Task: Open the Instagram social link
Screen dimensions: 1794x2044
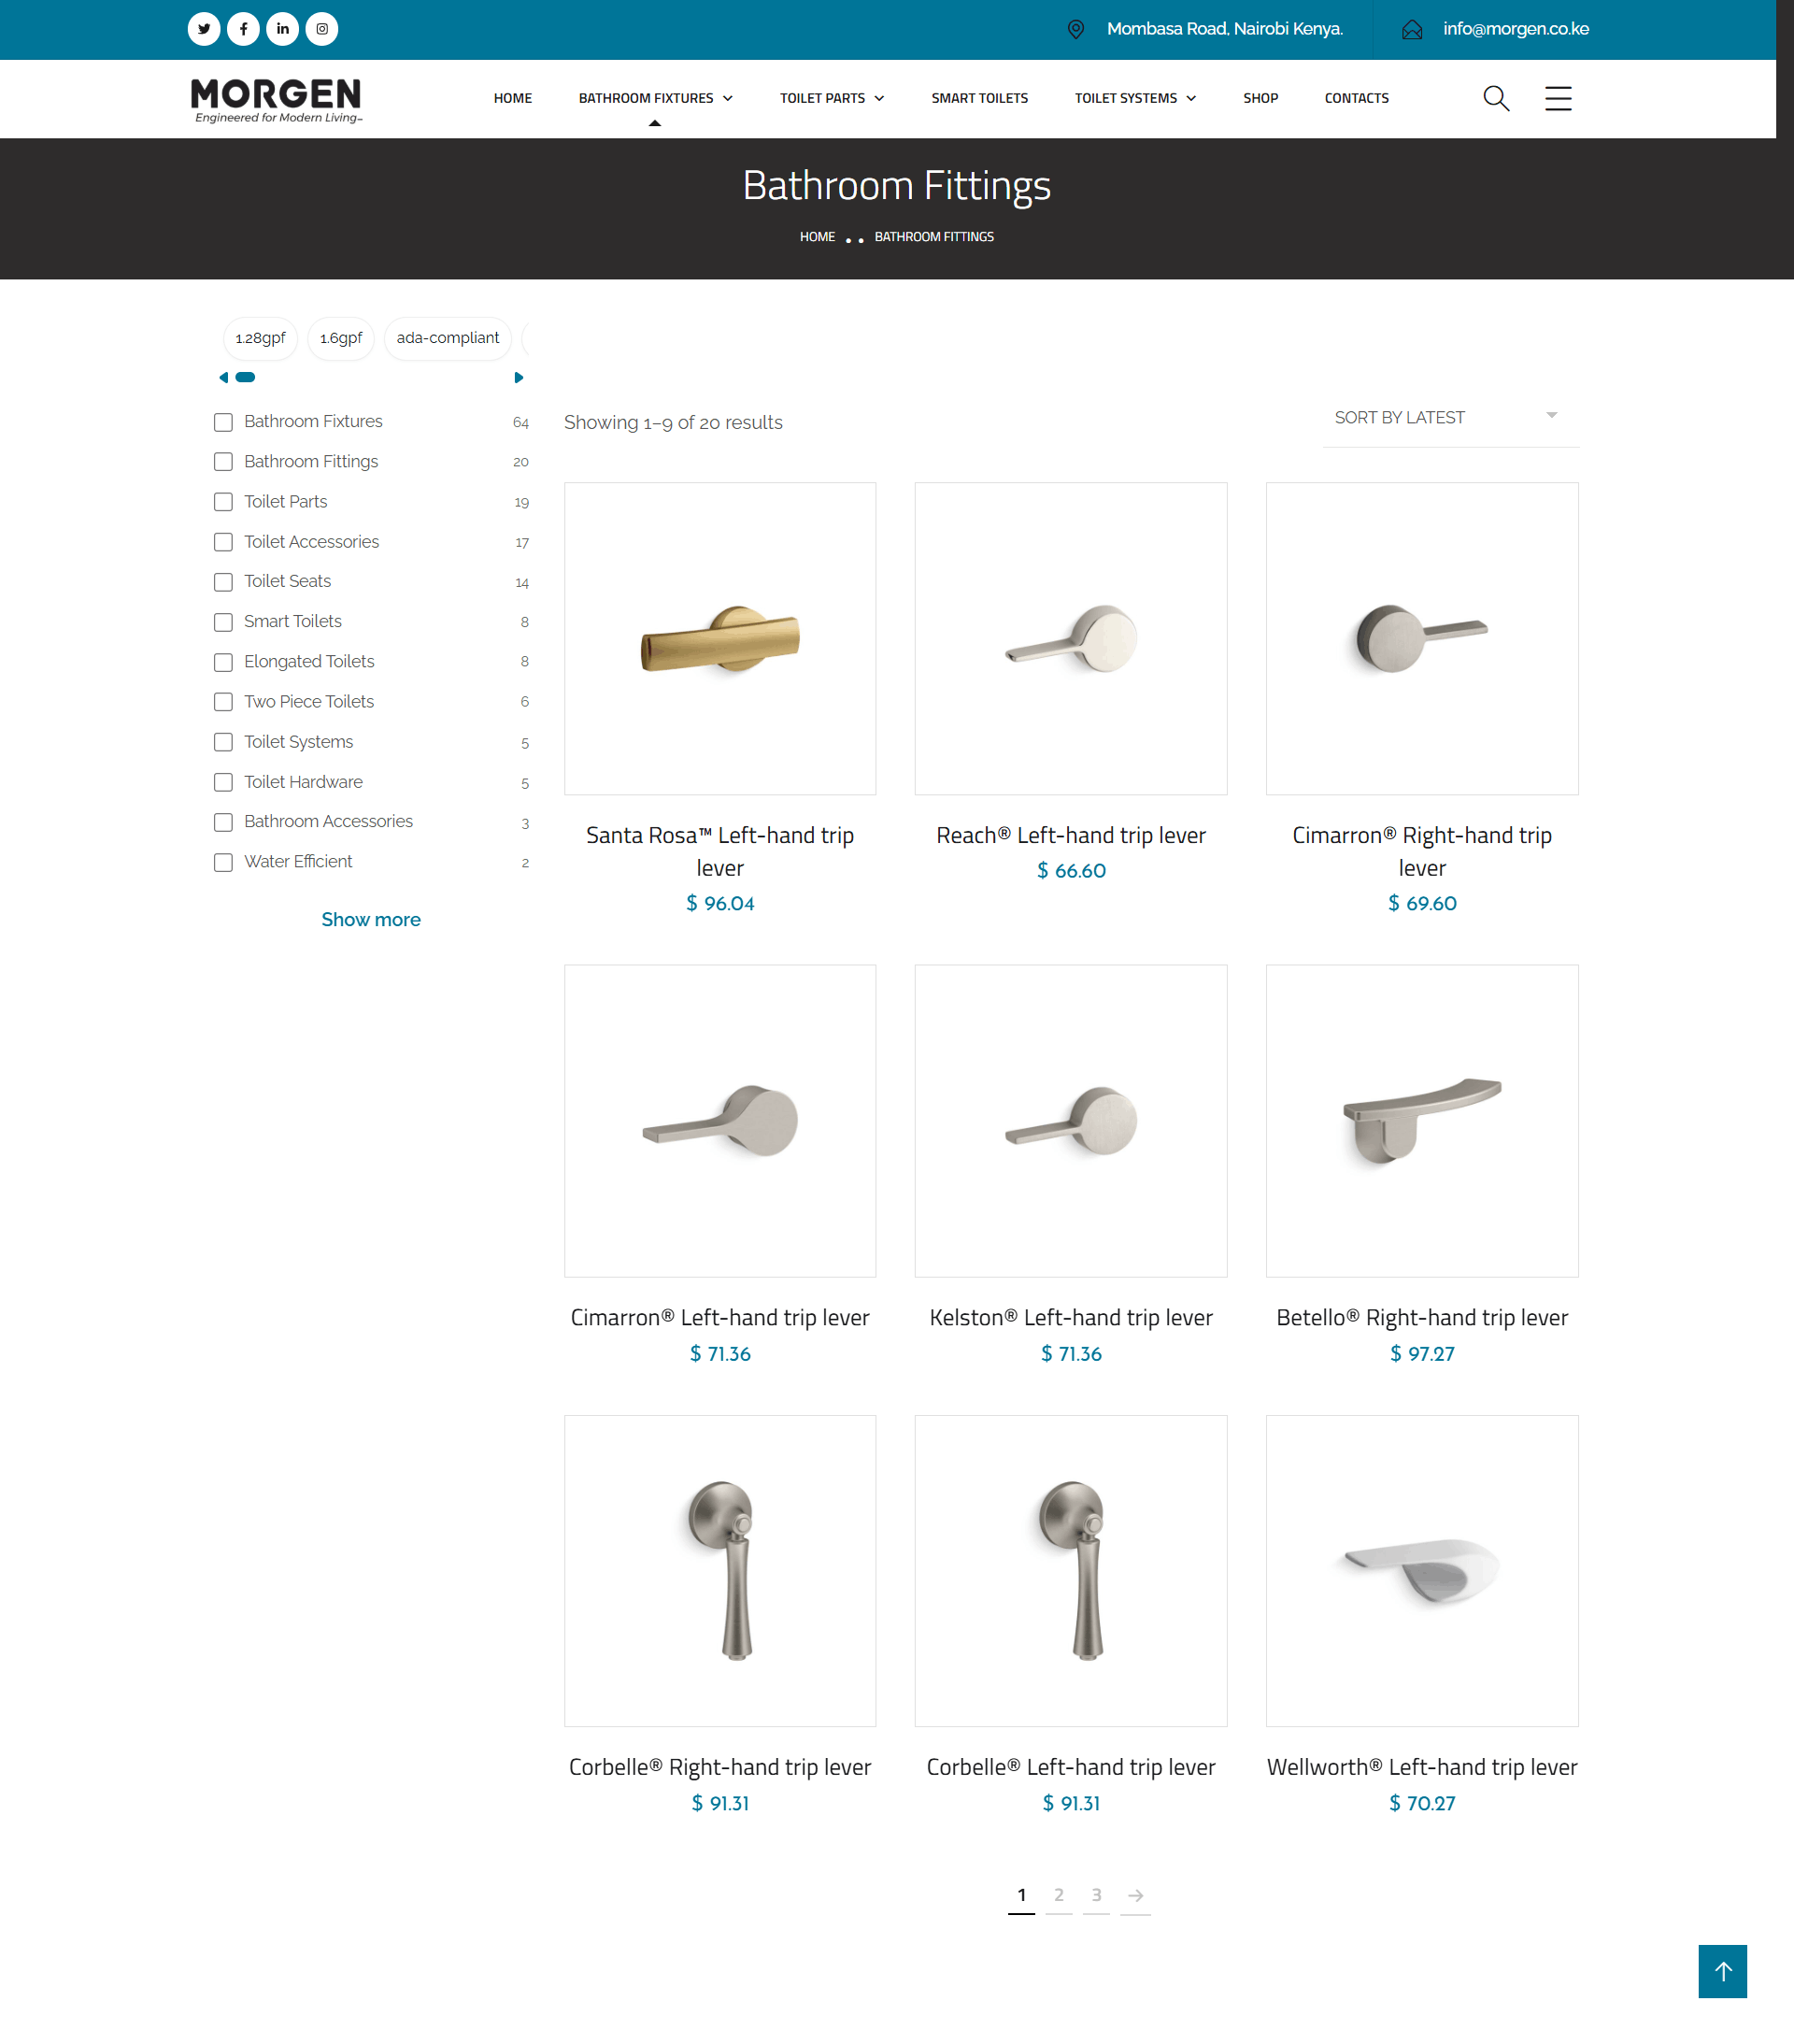Action: [x=322, y=29]
